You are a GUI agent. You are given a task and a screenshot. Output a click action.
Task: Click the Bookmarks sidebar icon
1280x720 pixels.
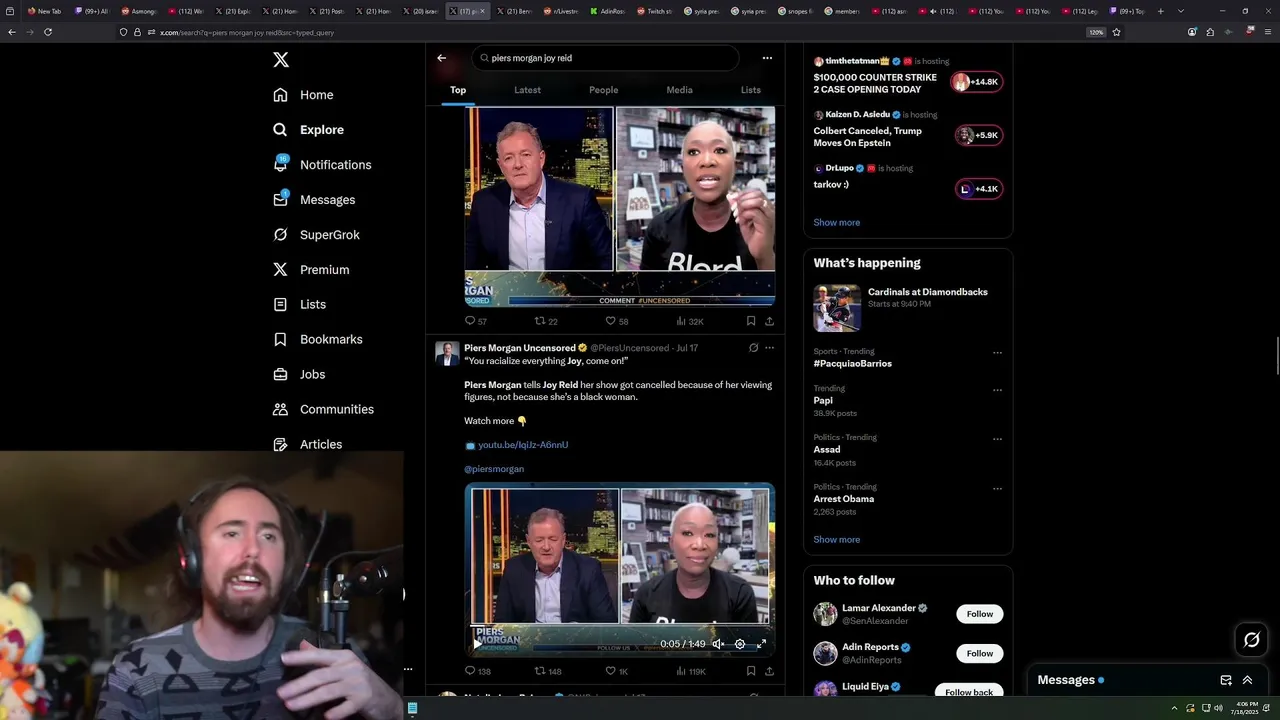click(280, 339)
